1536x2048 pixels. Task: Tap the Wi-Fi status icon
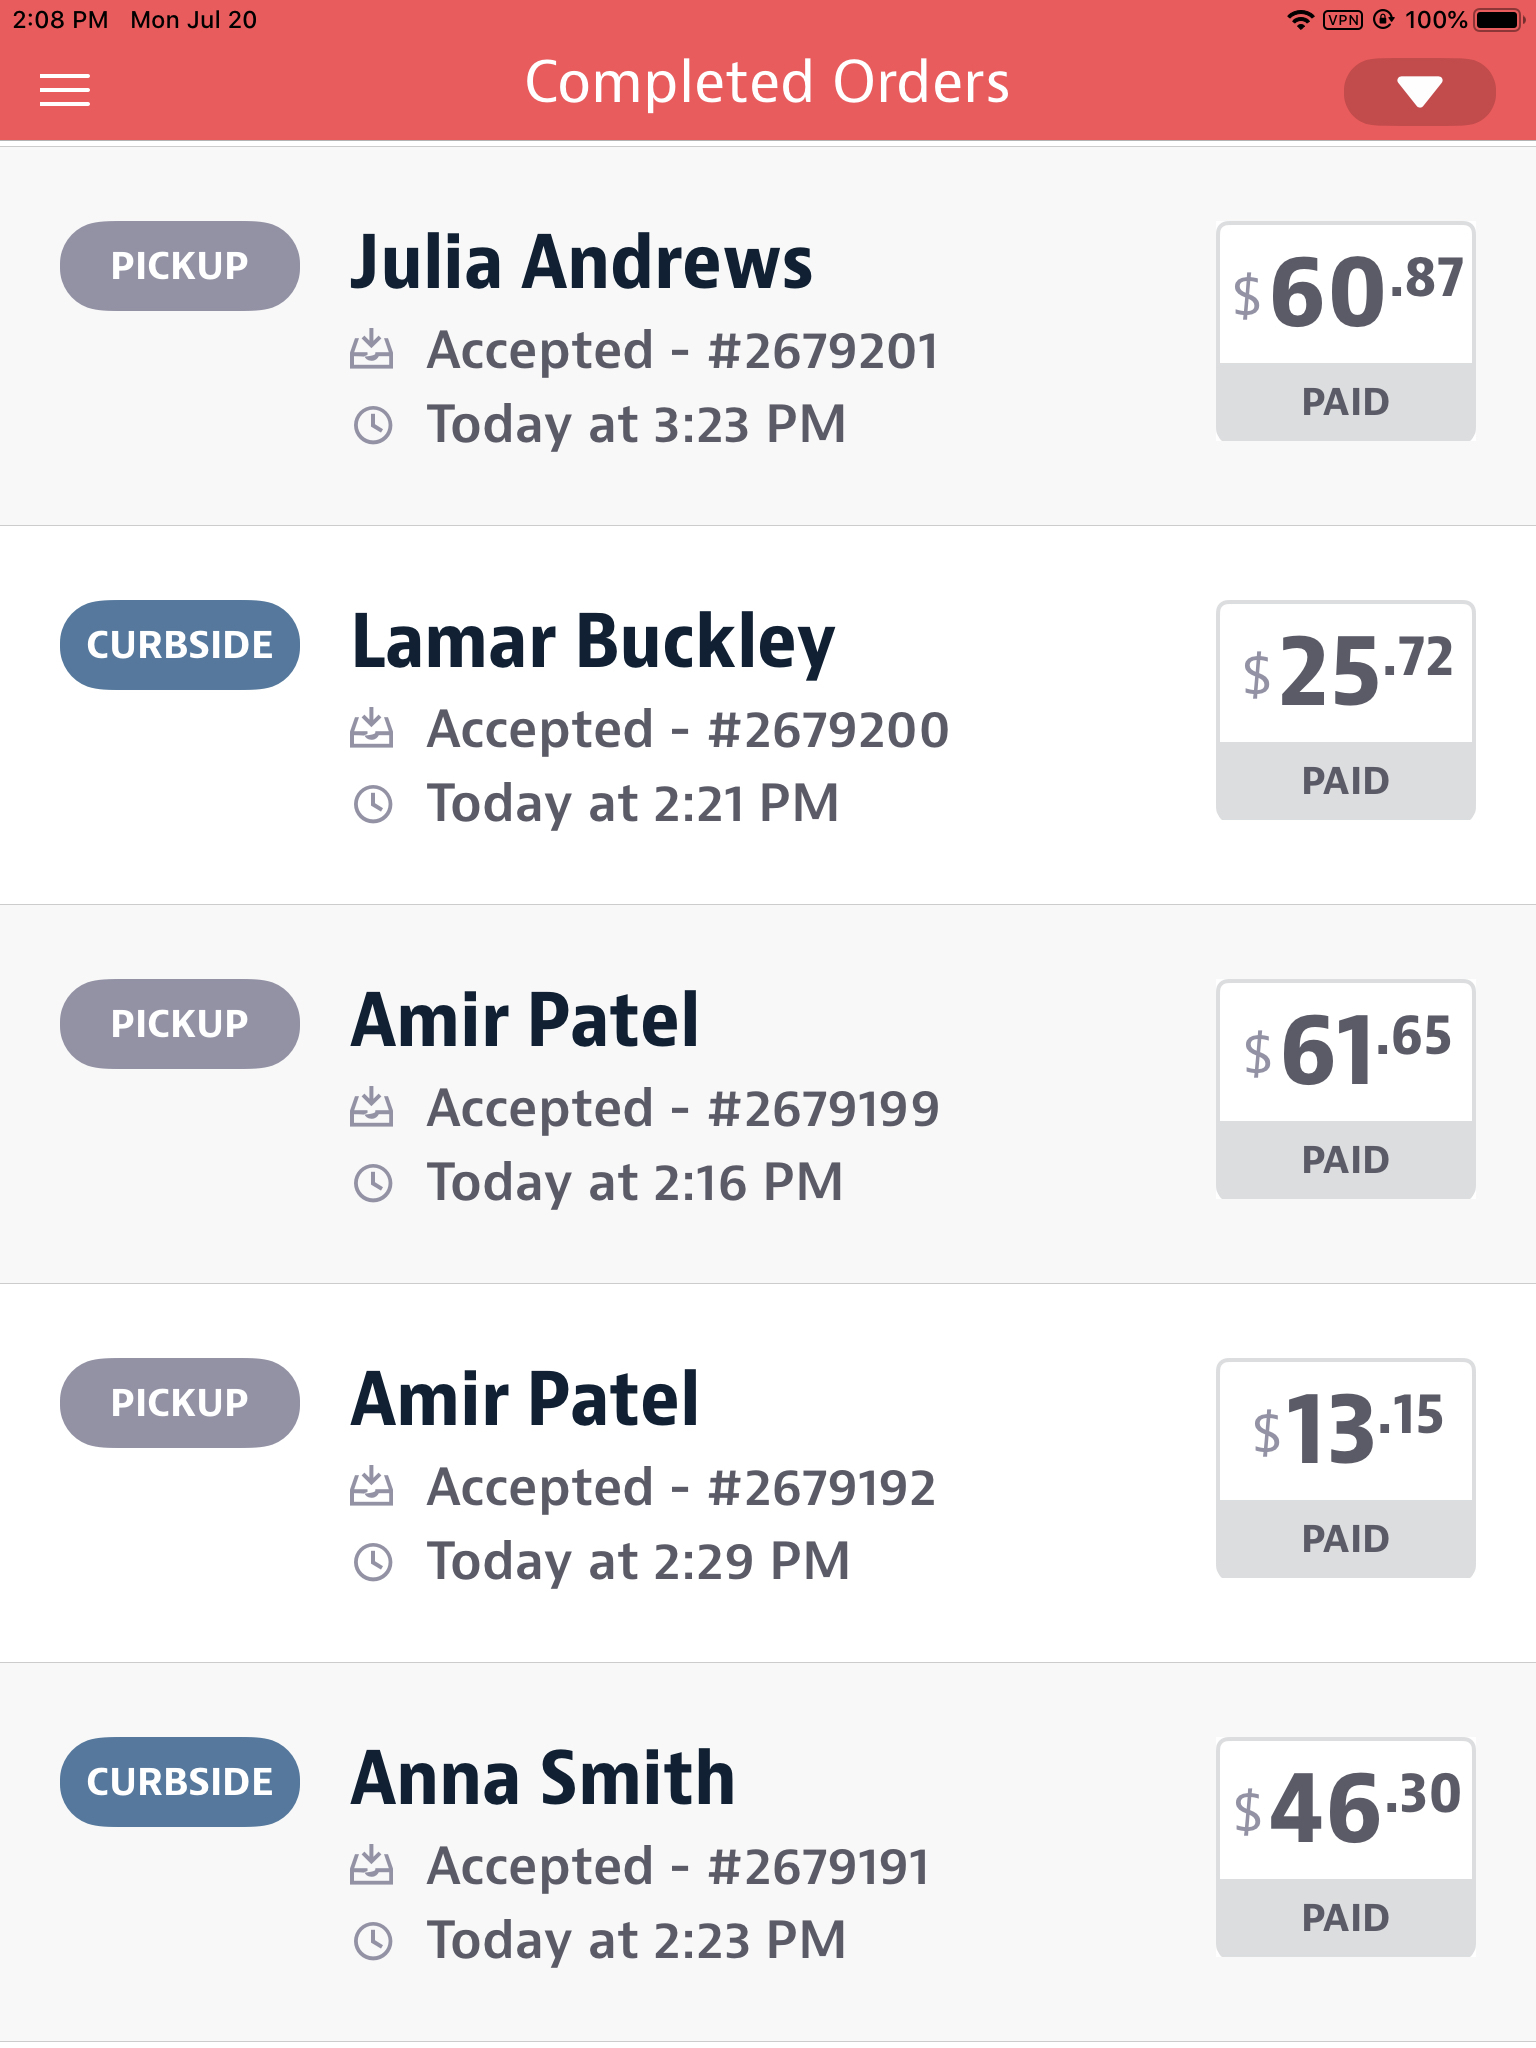1299,20
